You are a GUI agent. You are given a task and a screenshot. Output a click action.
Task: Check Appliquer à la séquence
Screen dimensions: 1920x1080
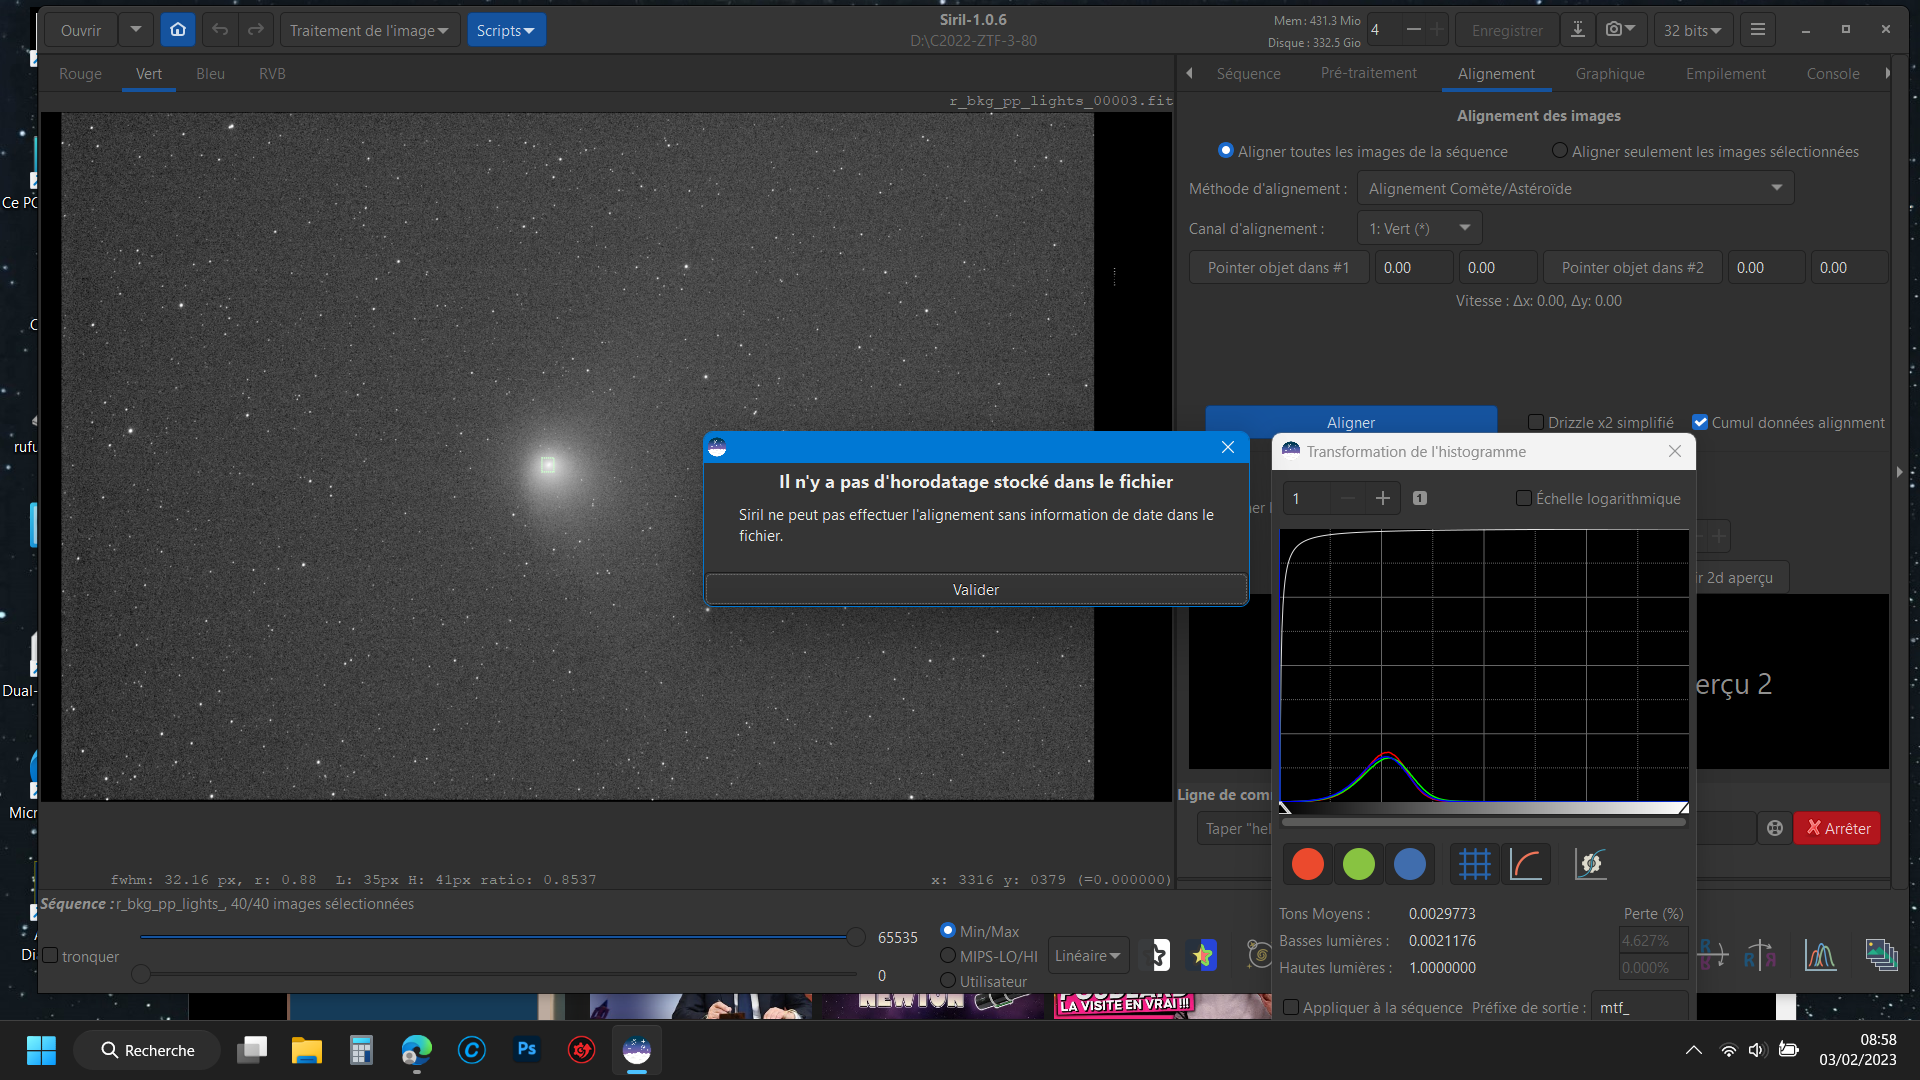tap(1291, 1008)
